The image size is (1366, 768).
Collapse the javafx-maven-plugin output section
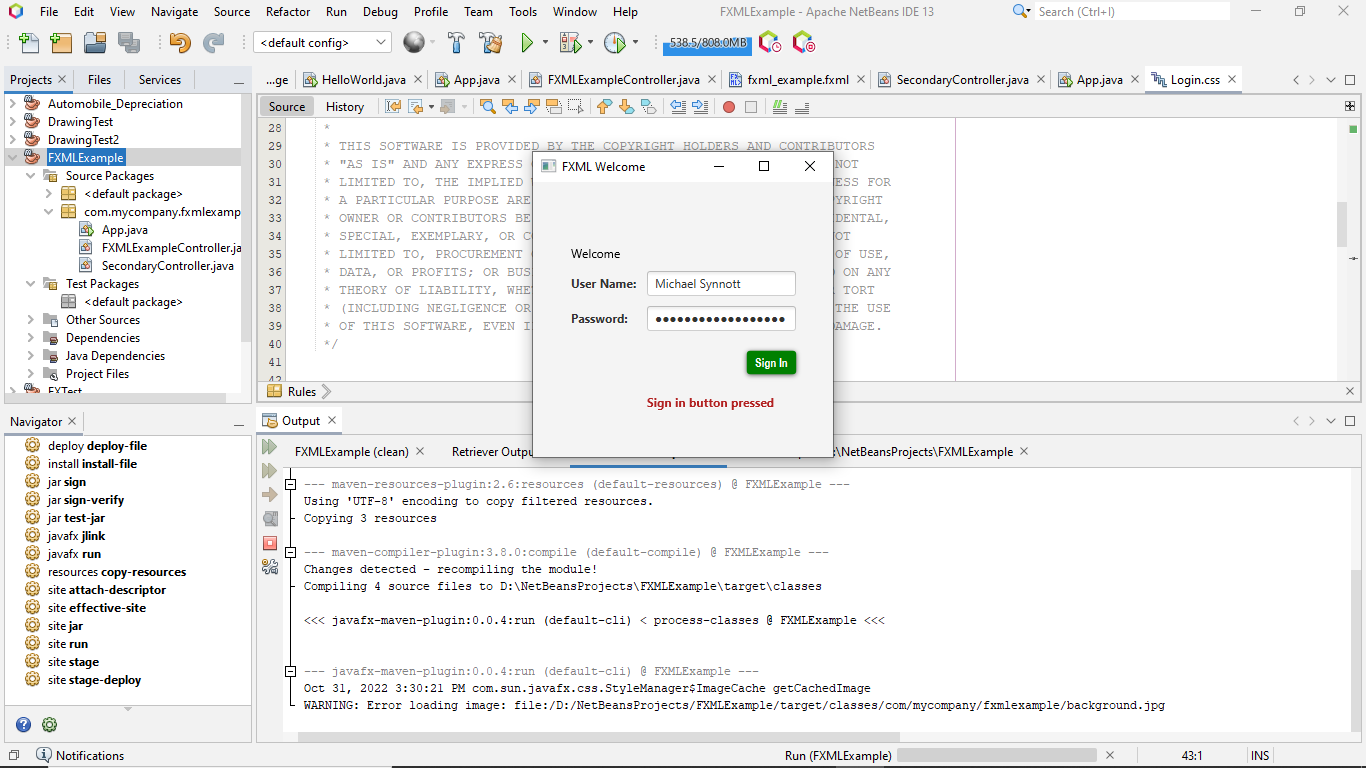[290, 671]
